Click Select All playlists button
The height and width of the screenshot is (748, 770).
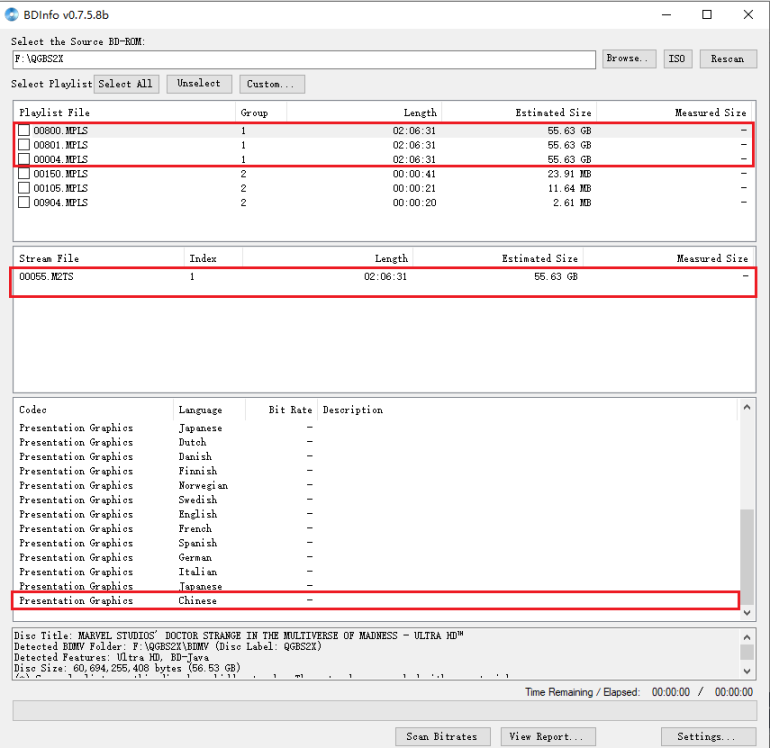[126, 84]
